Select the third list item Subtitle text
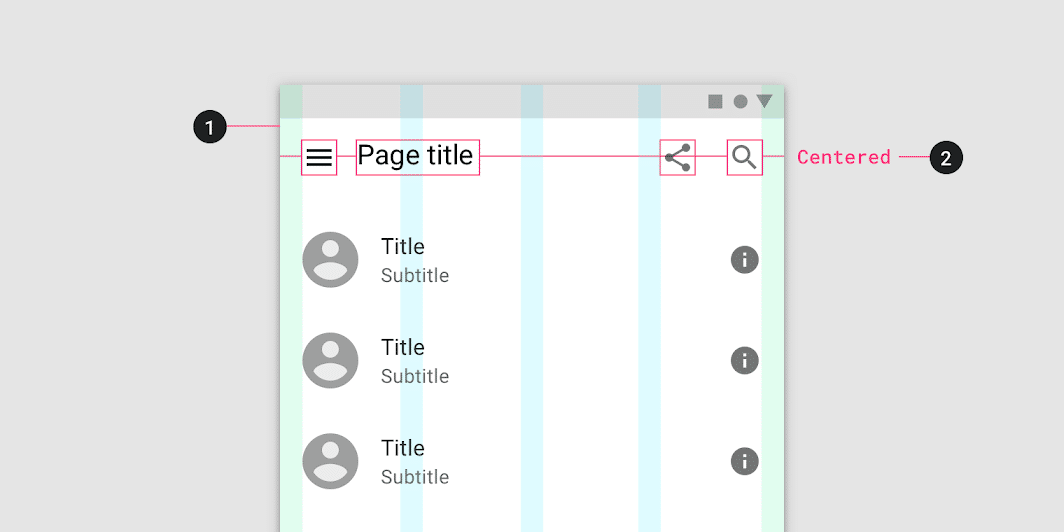The width and height of the screenshot is (1064, 532). coord(415,477)
